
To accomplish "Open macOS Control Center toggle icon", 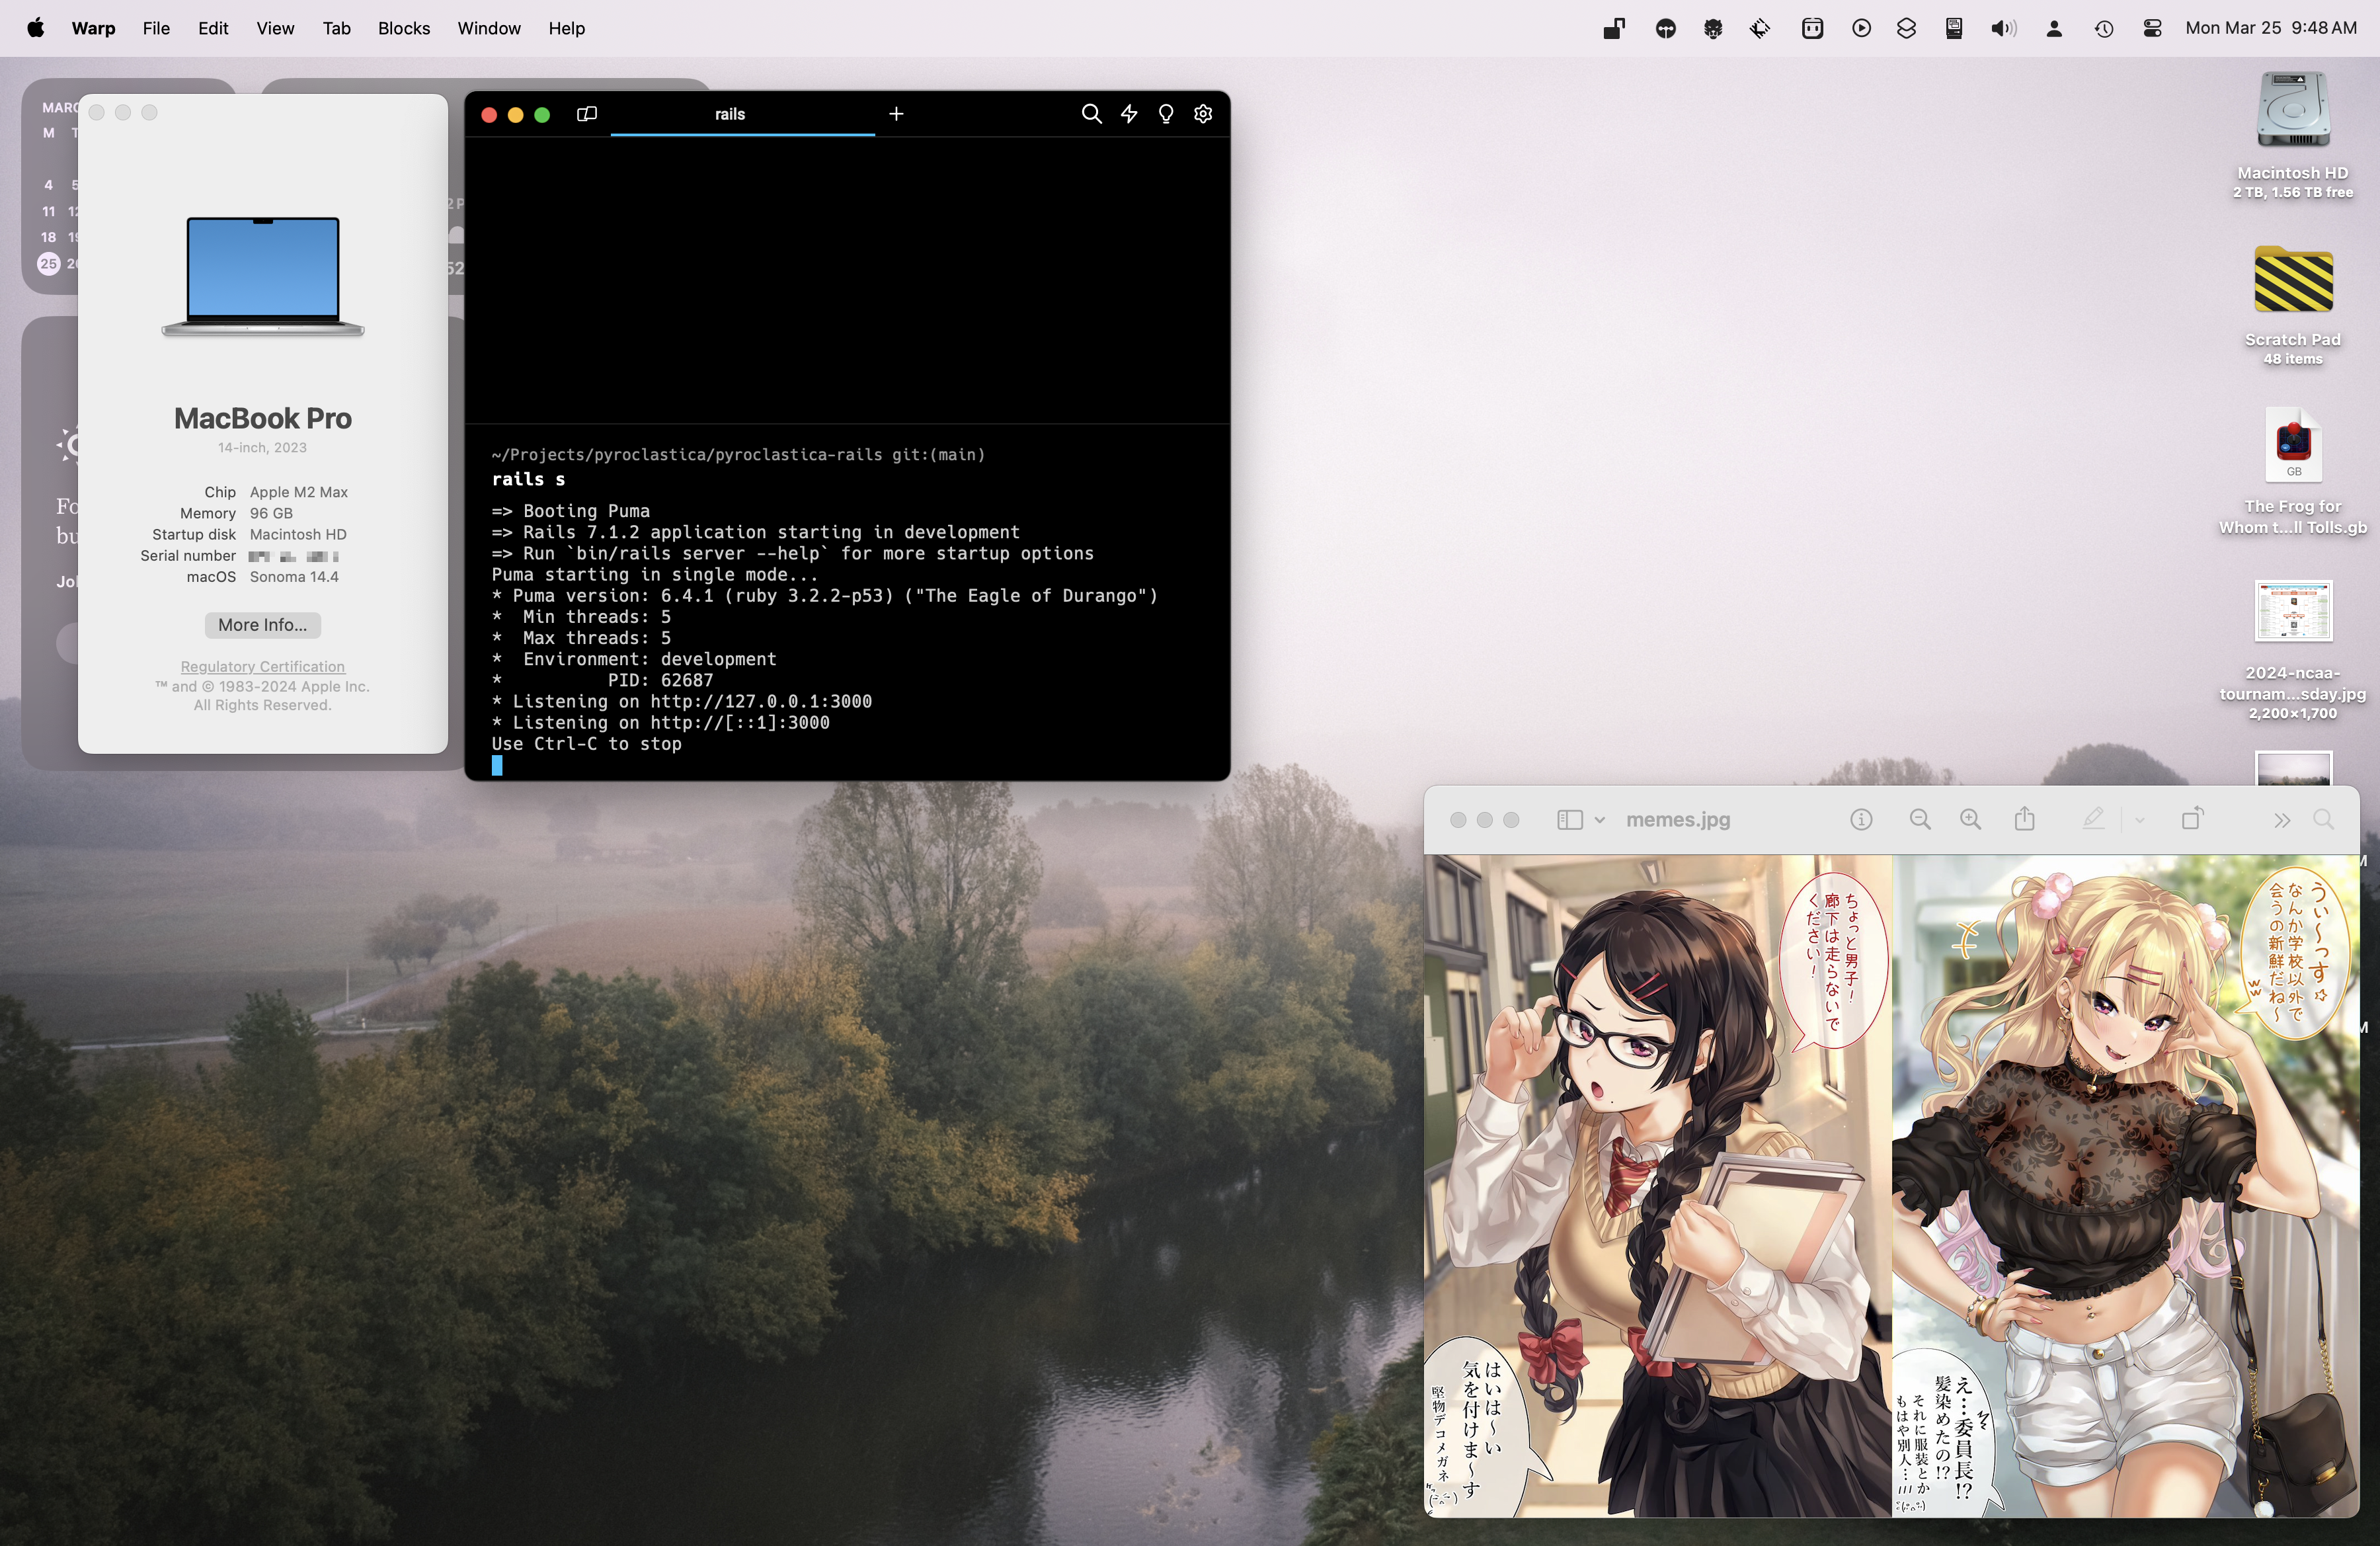I will coord(2152,28).
